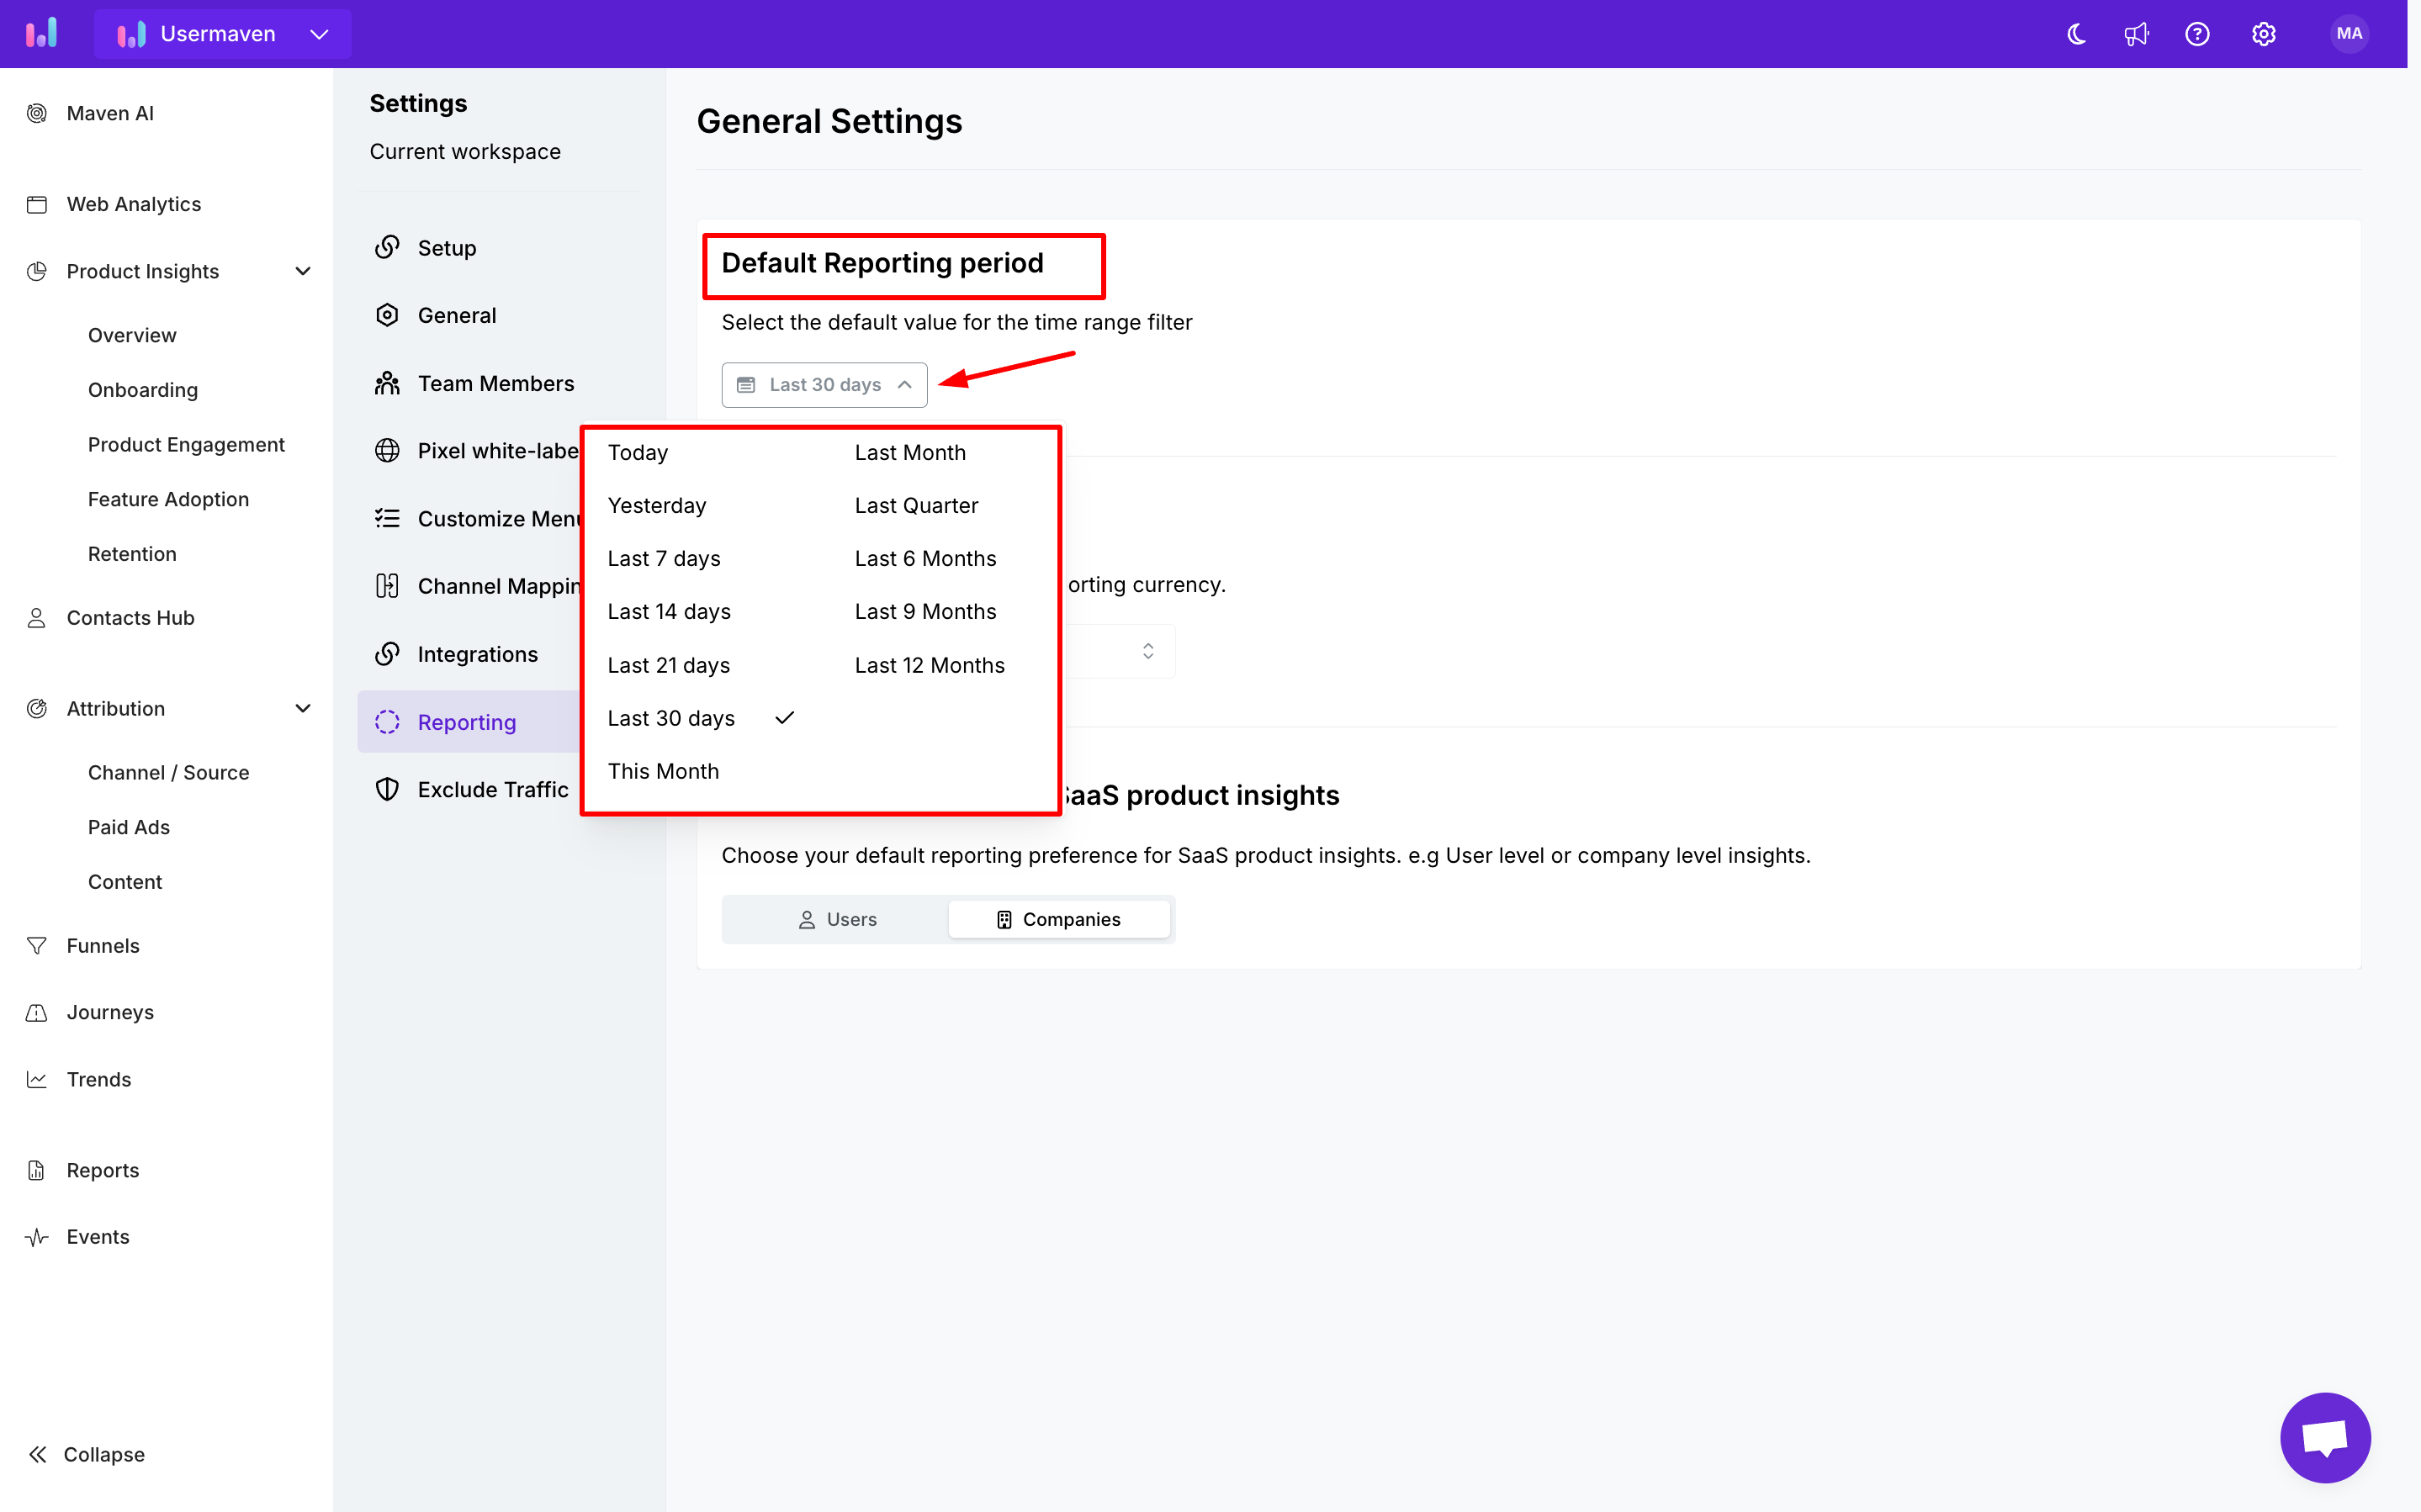Image resolution: width=2421 pixels, height=1512 pixels.
Task: Open announcements via the megaphone icon
Action: point(2137,33)
